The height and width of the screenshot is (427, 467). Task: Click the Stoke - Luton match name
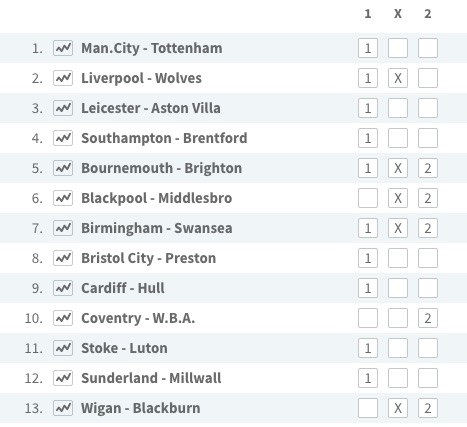(124, 348)
